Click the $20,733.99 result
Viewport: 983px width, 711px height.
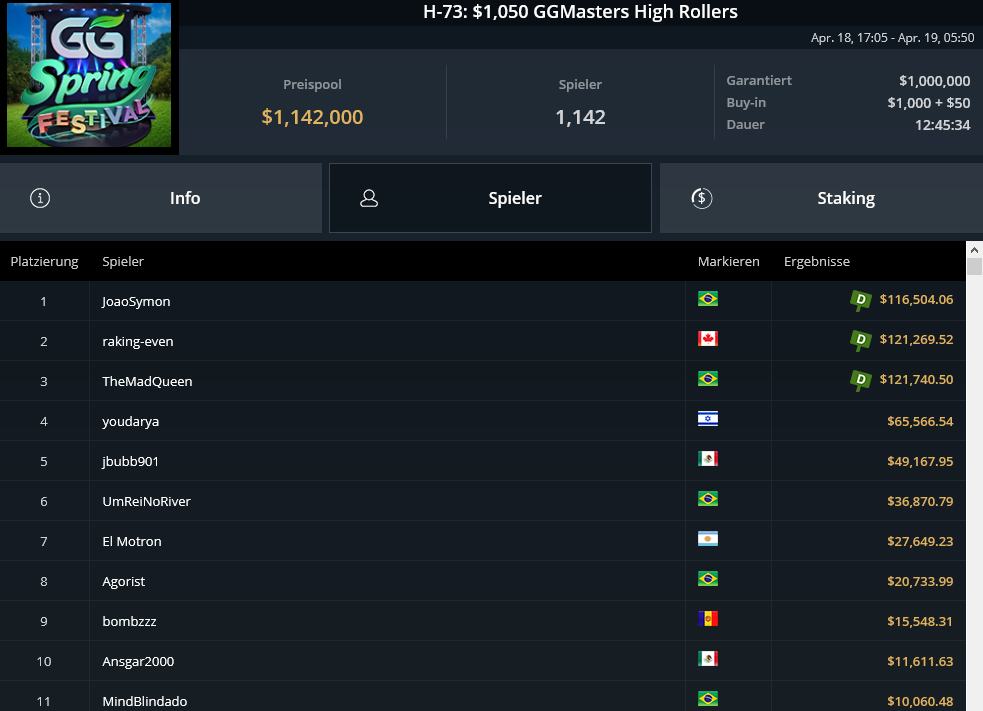[920, 582]
